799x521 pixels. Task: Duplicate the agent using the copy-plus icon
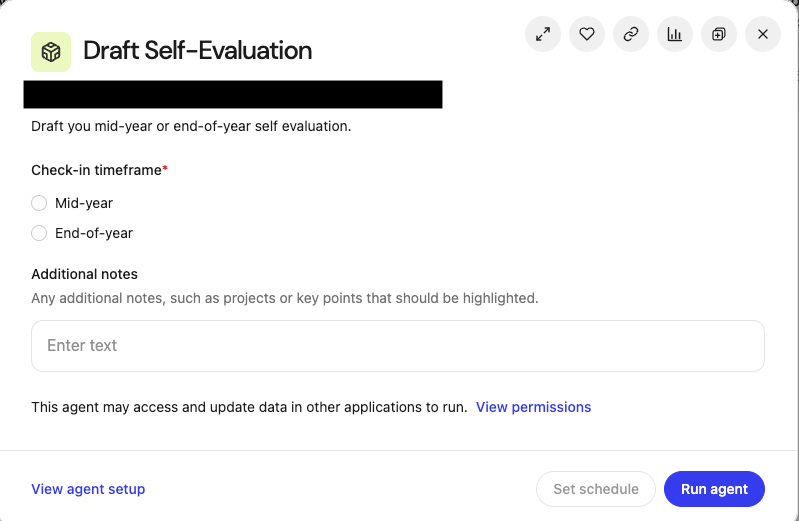(x=719, y=34)
